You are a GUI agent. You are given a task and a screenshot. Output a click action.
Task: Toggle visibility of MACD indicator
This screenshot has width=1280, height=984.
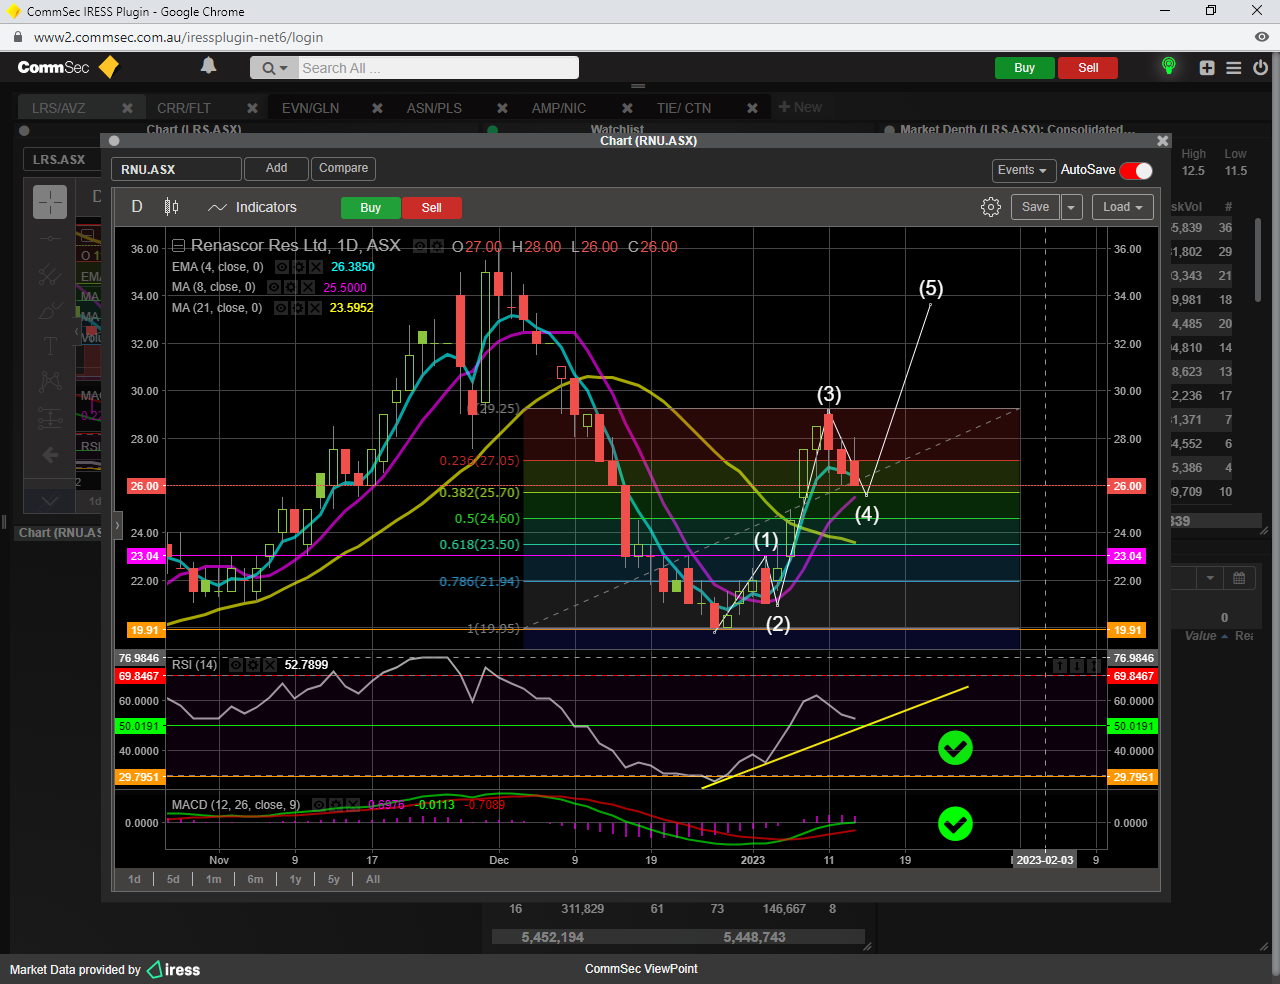(319, 804)
